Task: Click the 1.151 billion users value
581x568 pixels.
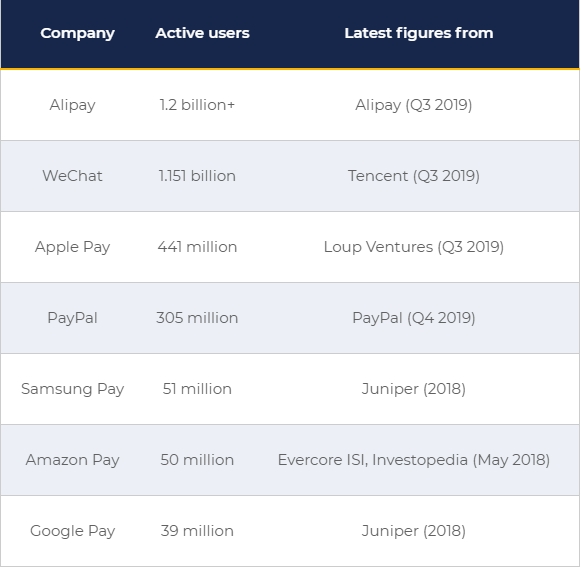Action: point(197,176)
